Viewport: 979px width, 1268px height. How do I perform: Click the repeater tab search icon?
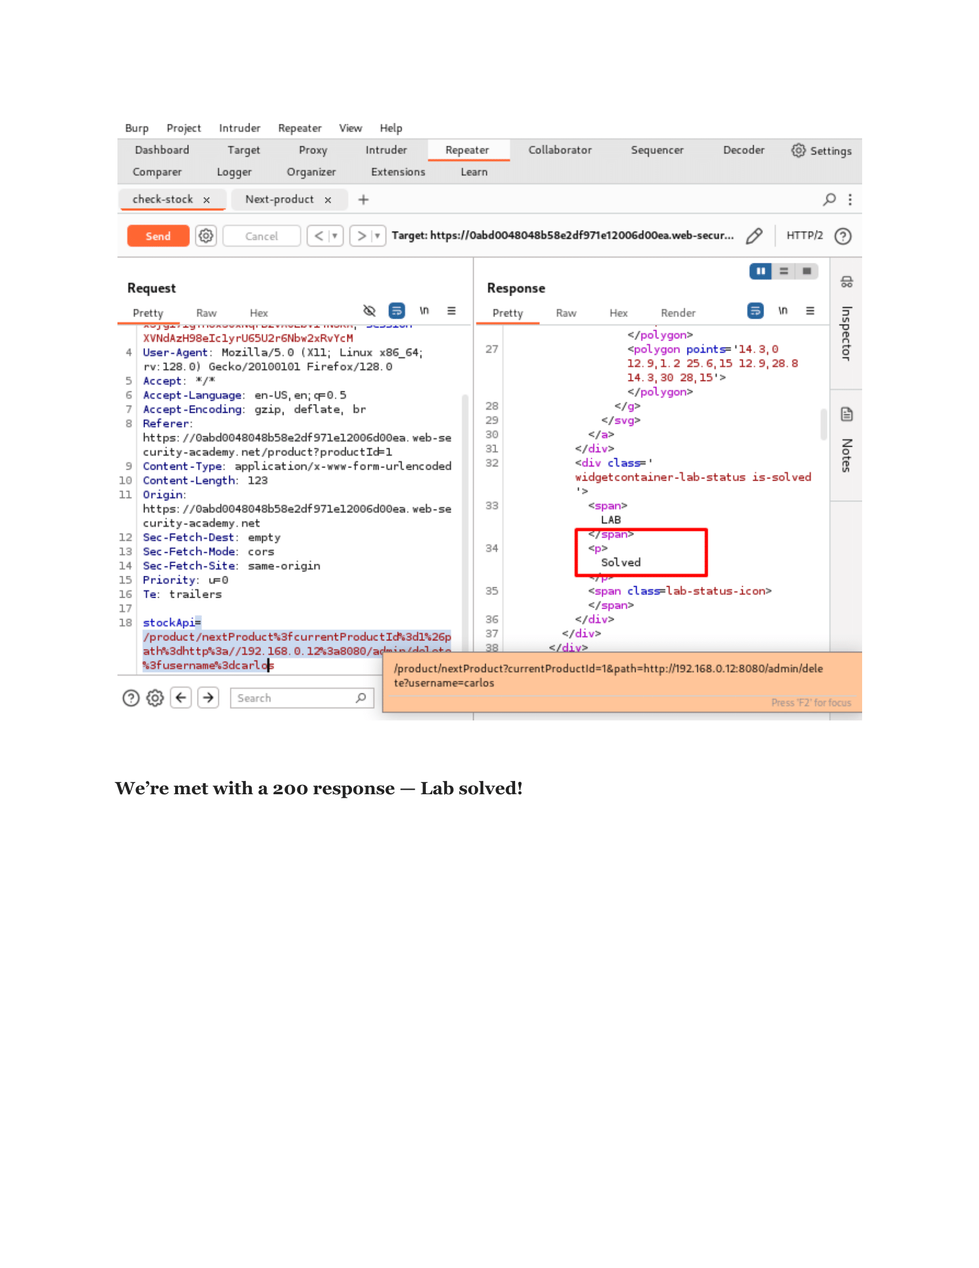[x=829, y=199]
